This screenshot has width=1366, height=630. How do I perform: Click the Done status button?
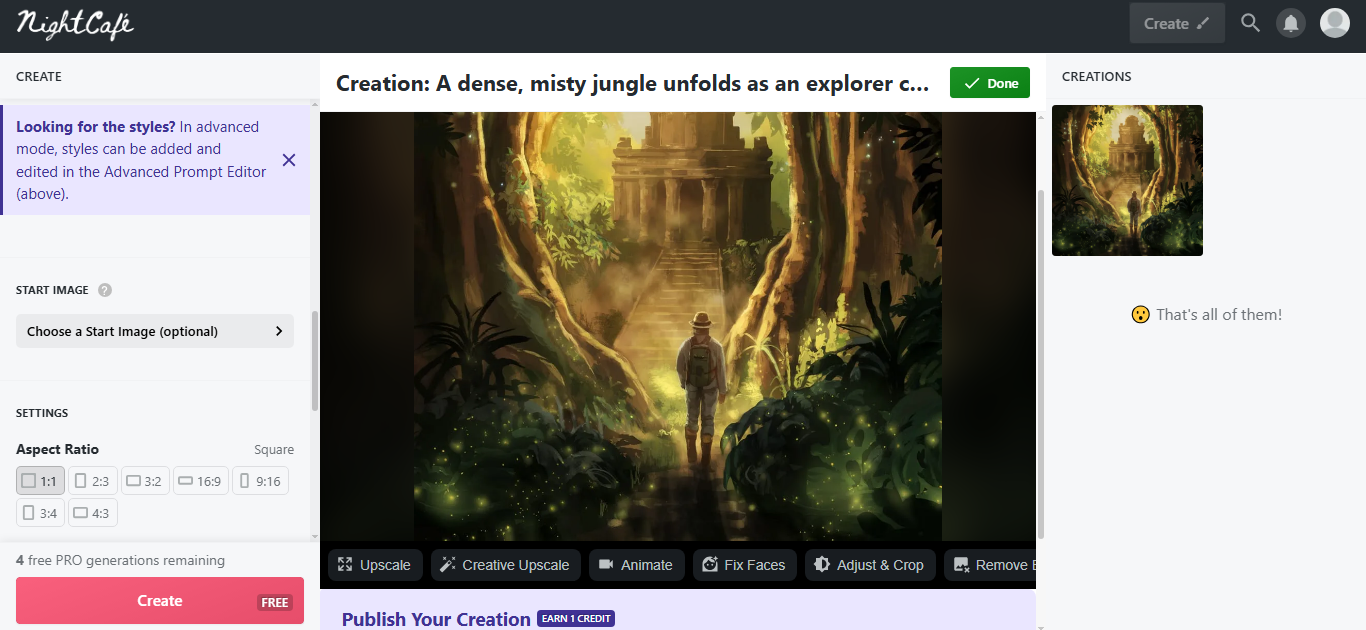(989, 83)
